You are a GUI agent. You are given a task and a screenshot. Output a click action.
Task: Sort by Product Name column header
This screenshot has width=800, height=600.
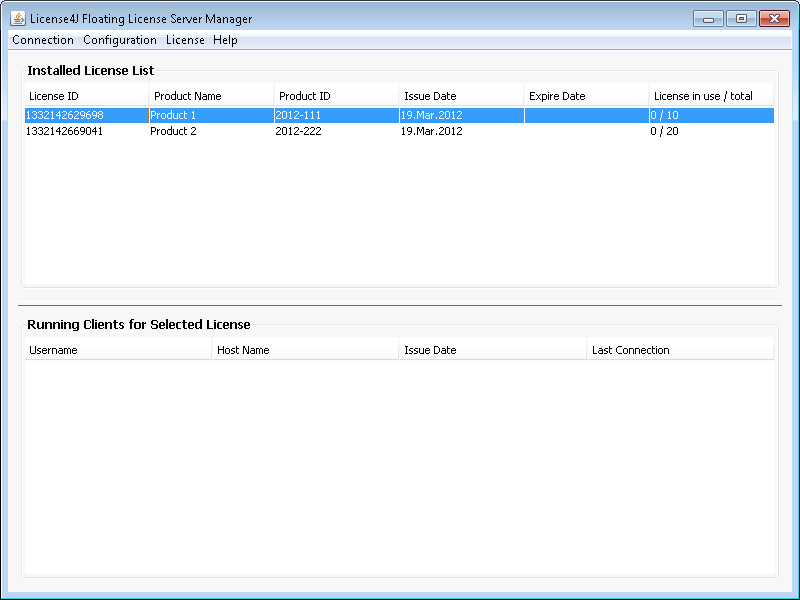(x=211, y=96)
